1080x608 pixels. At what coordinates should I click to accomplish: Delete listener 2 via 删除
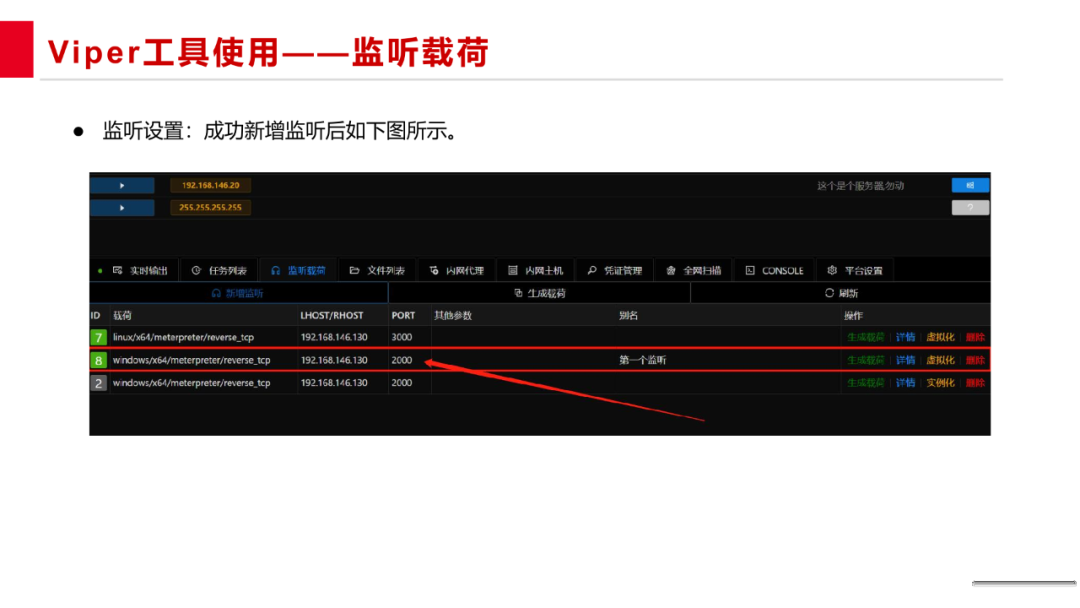[975, 383]
